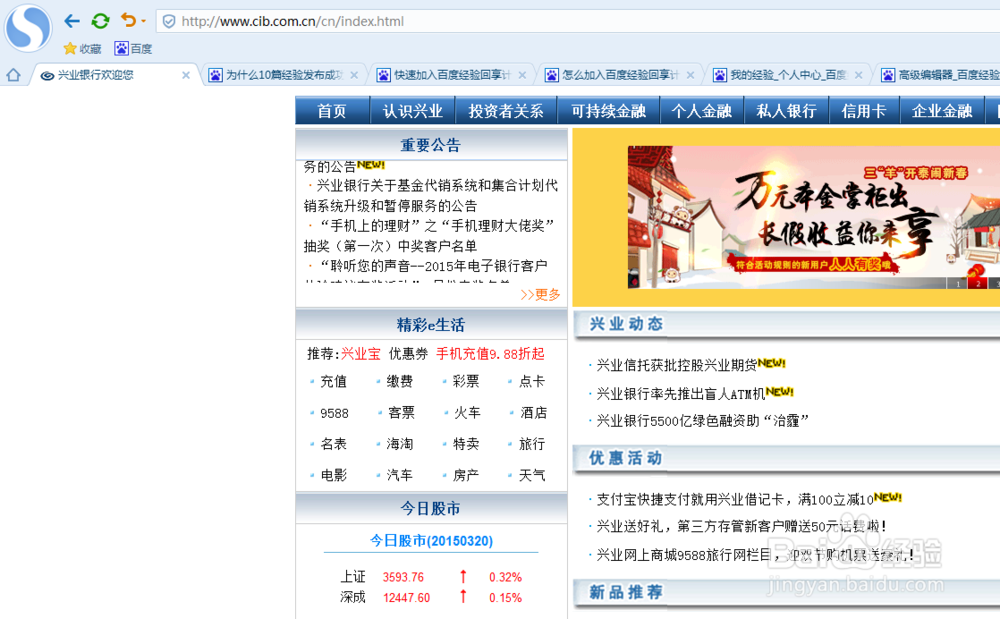Open the 电影 service link
The image size is (1000, 619).
click(x=334, y=475)
